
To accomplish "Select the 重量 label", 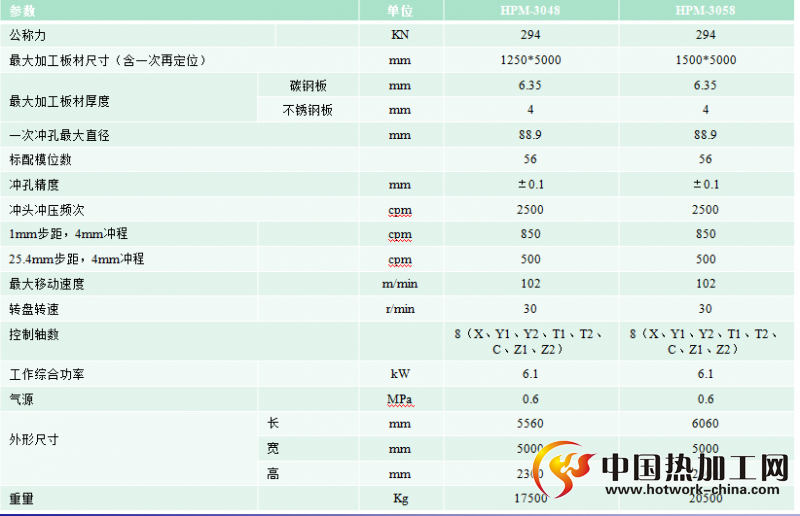I will (21, 499).
